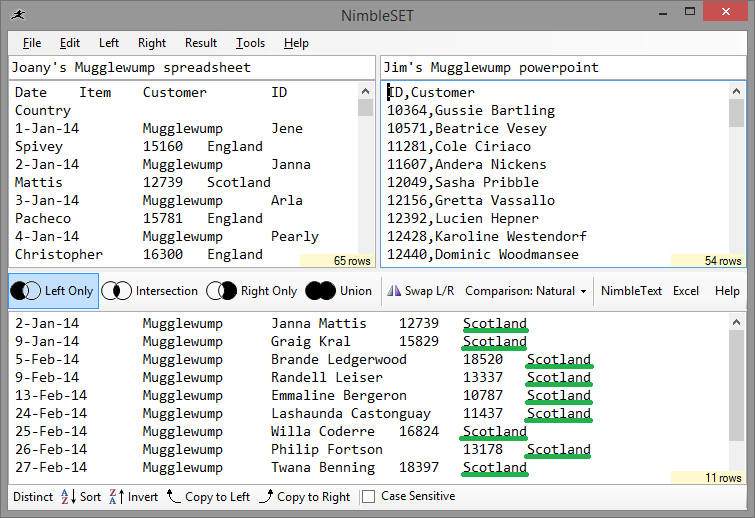This screenshot has width=755, height=518.
Task: Click the Swap L/R mirror icon
Action: pyautogui.click(x=394, y=290)
